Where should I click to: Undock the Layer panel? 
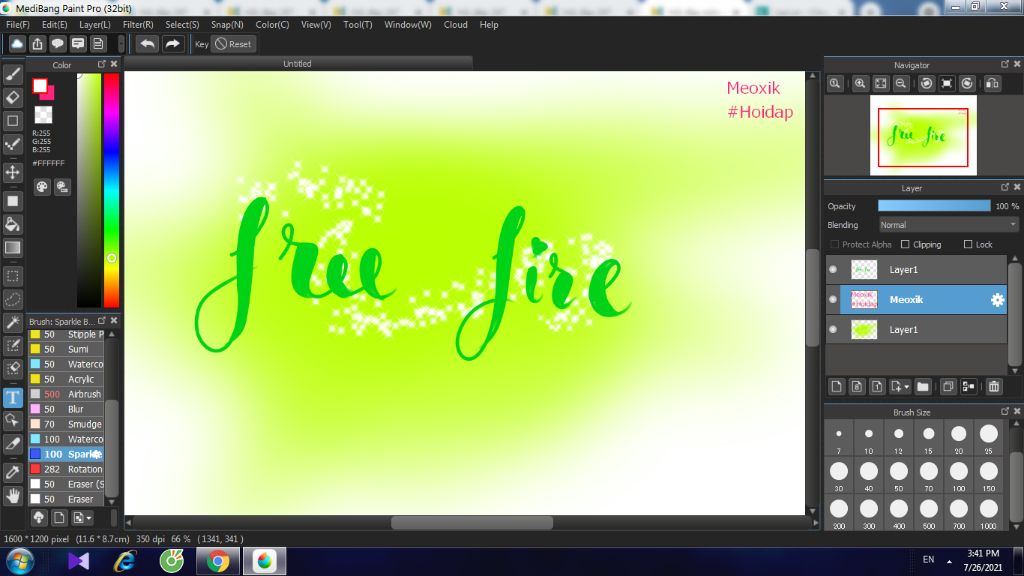[1004, 187]
